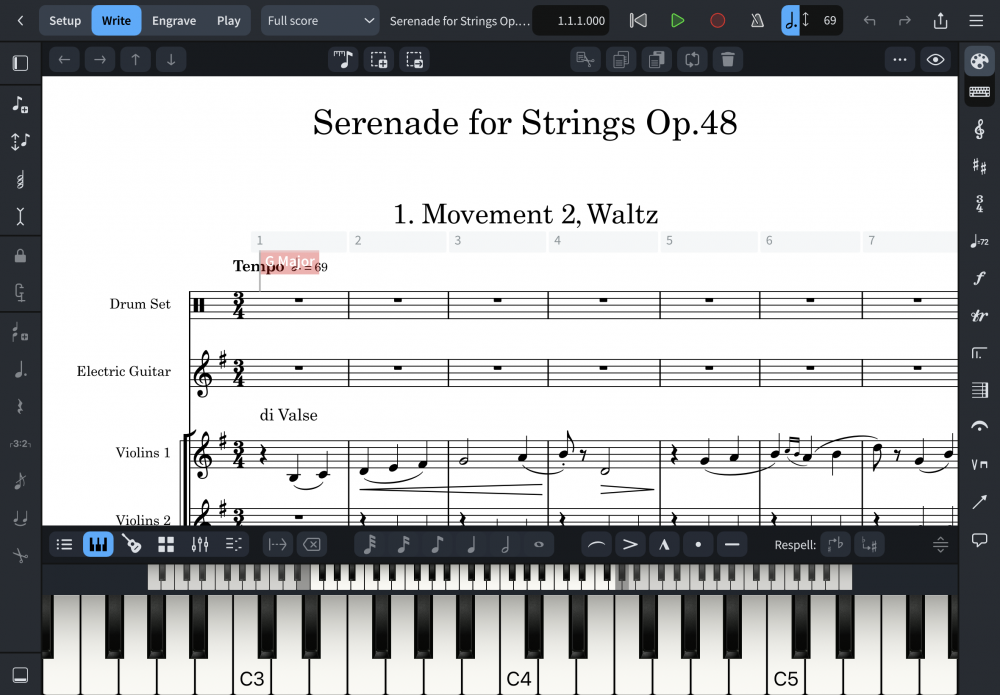Open the Lines arrow panel
Screen dimensions: 1000x695
(x=979, y=502)
